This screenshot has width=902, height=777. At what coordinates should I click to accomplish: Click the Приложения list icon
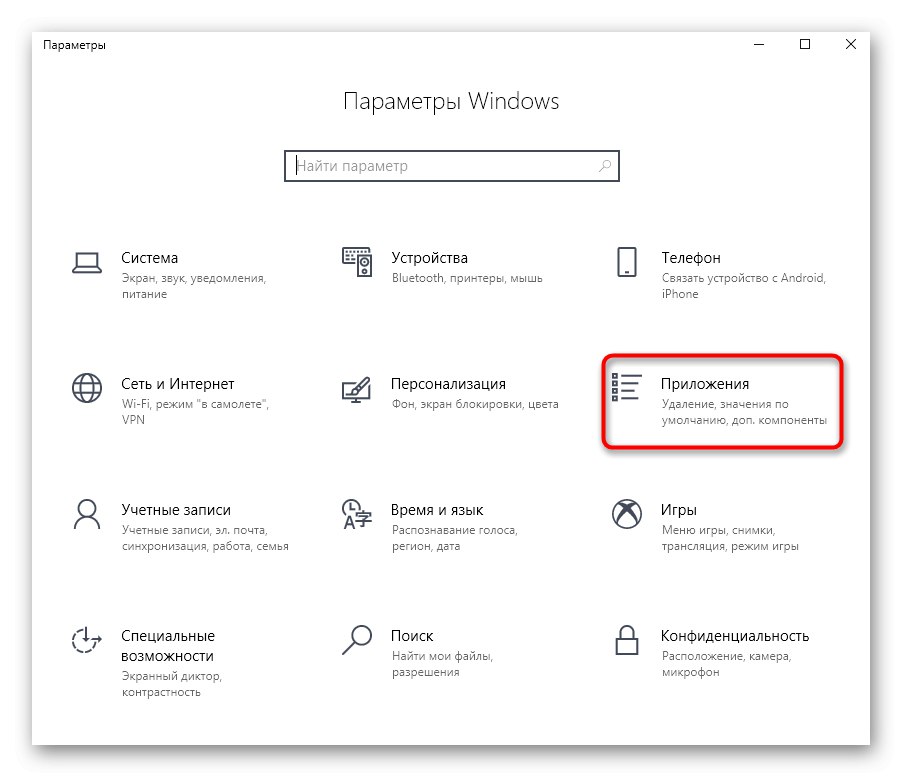pos(626,387)
